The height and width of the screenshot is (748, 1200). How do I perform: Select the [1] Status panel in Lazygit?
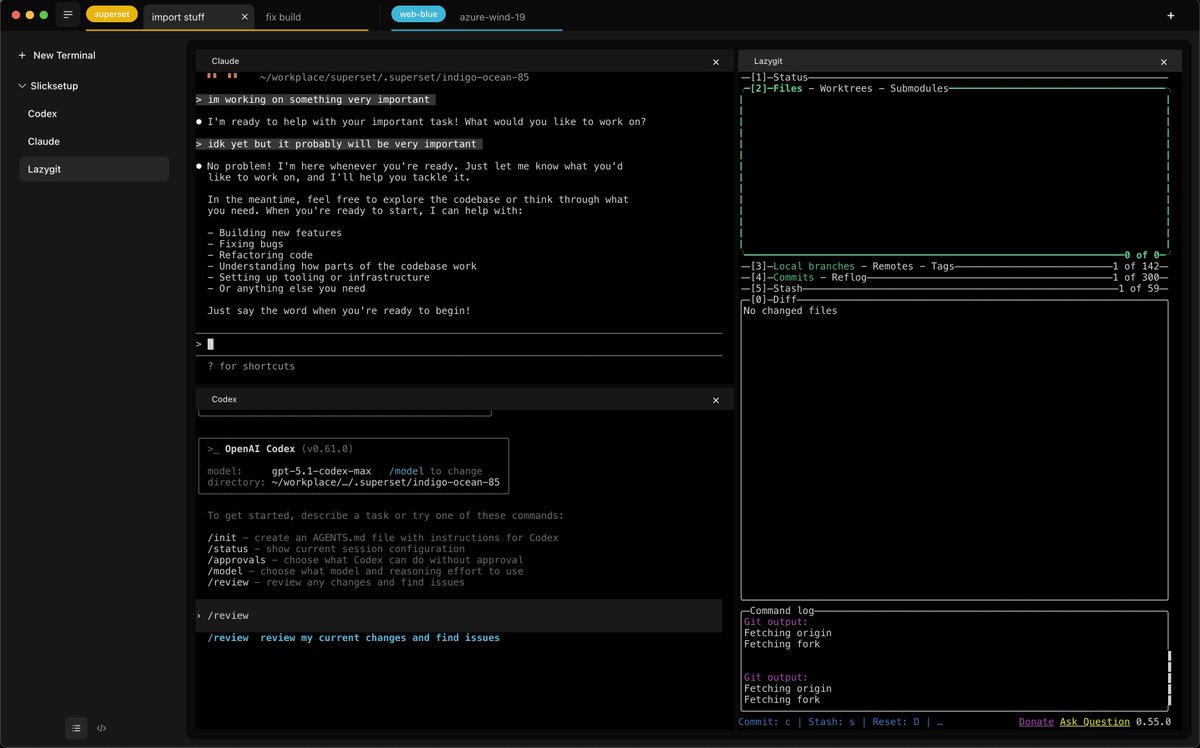pos(779,77)
